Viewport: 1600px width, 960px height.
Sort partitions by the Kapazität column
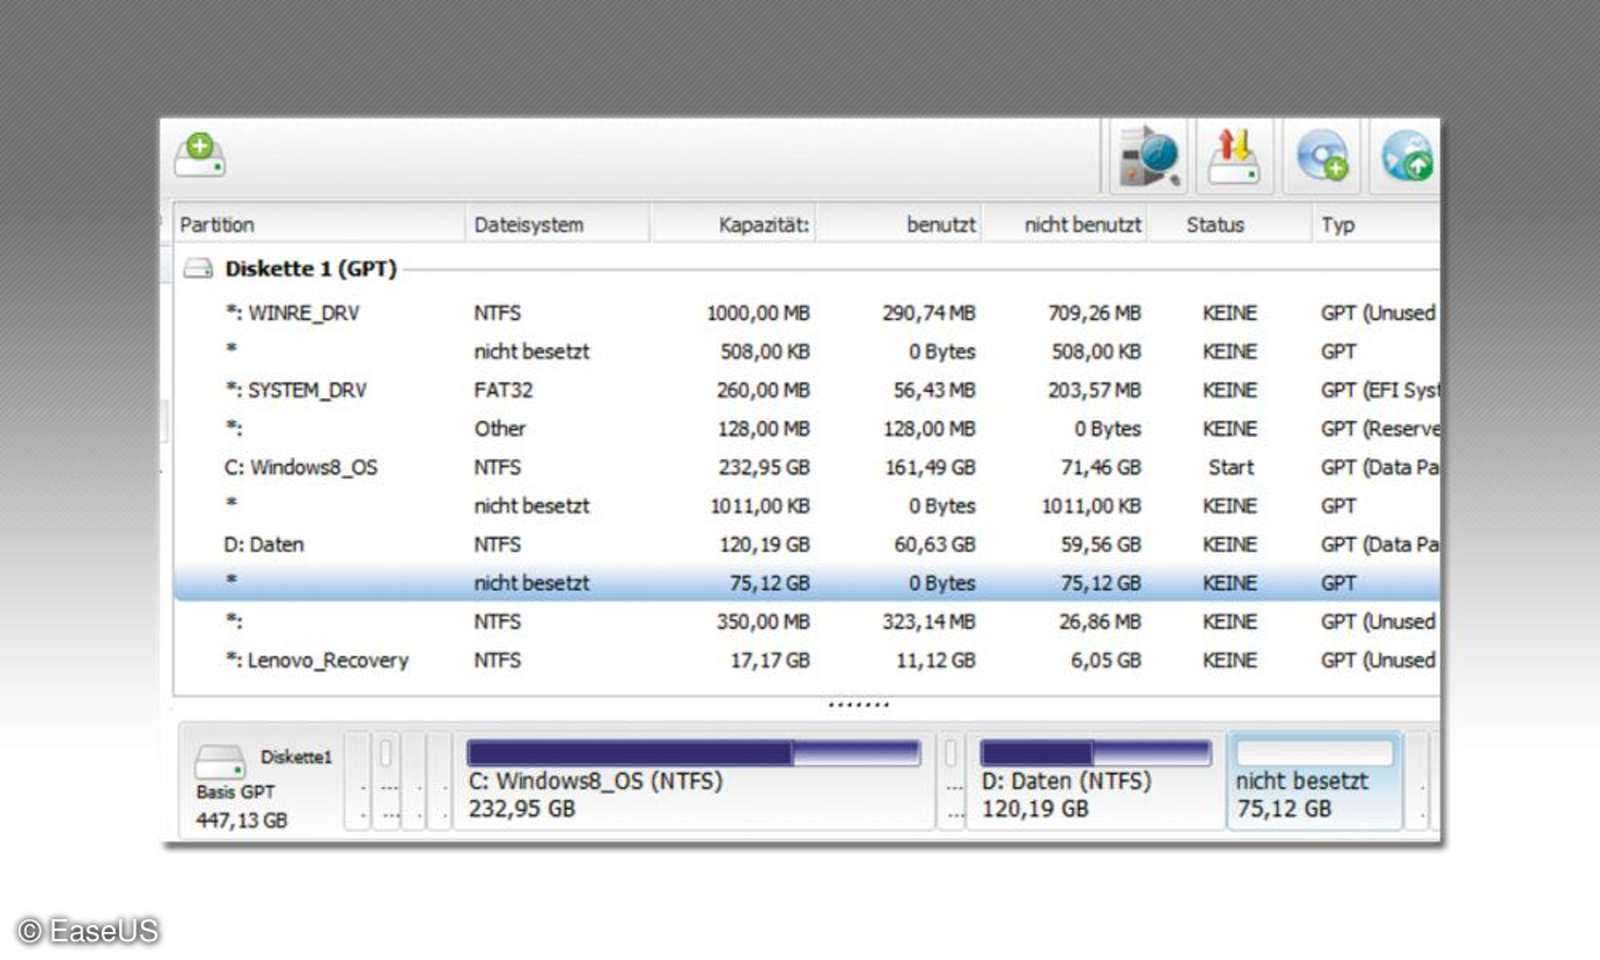pyautogui.click(x=762, y=223)
